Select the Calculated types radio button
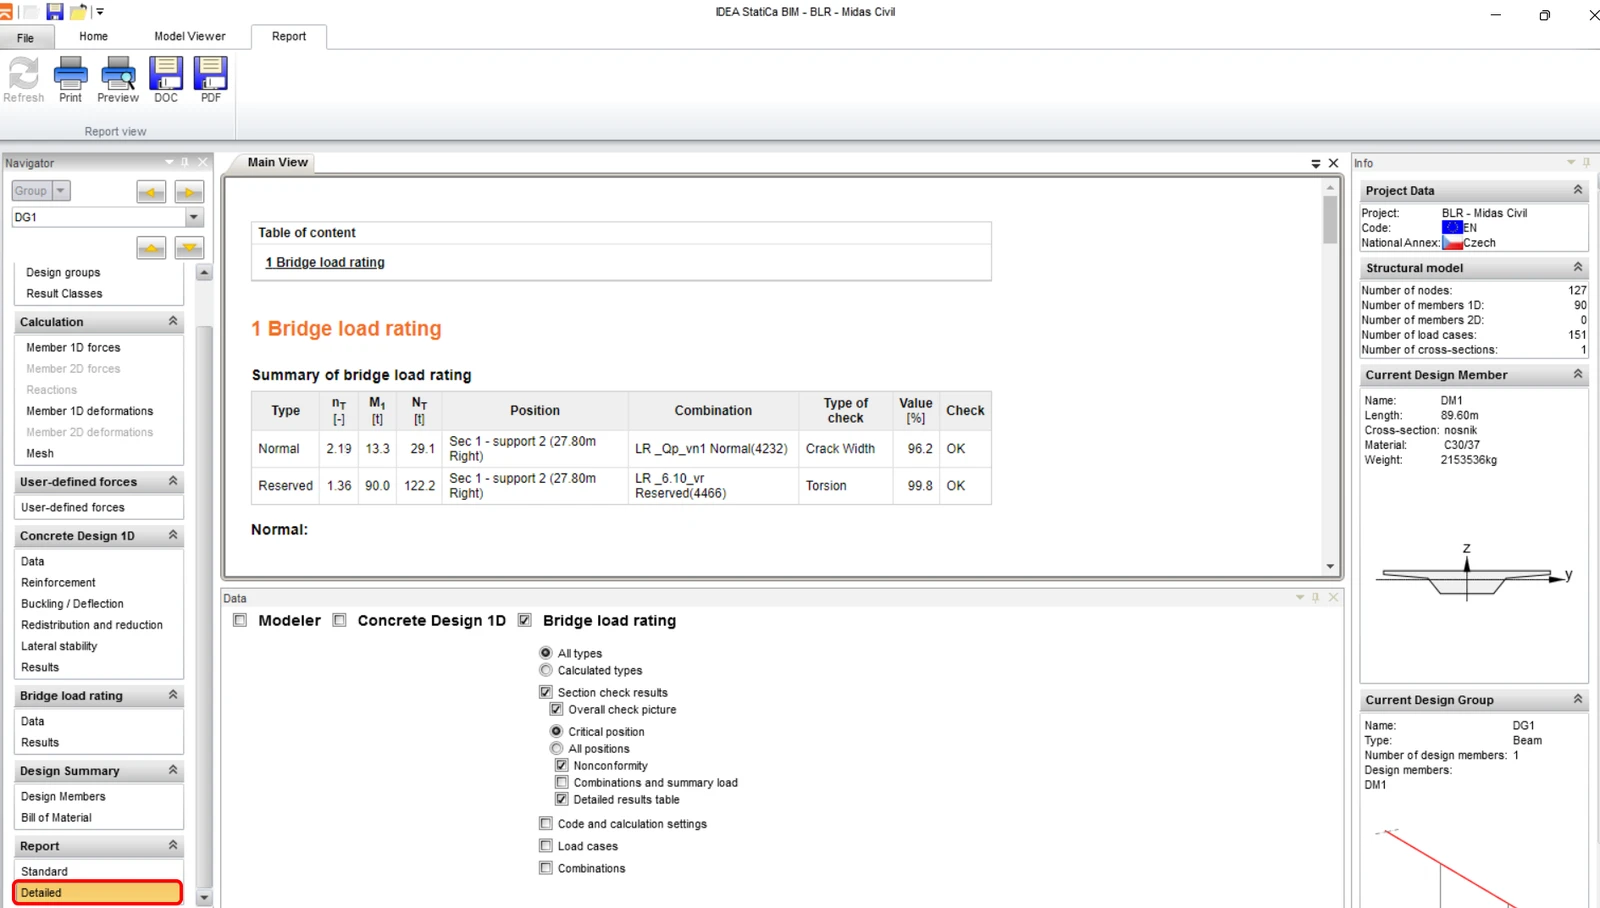The width and height of the screenshot is (1600, 908). pyautogui.click(x=546, y=670)
